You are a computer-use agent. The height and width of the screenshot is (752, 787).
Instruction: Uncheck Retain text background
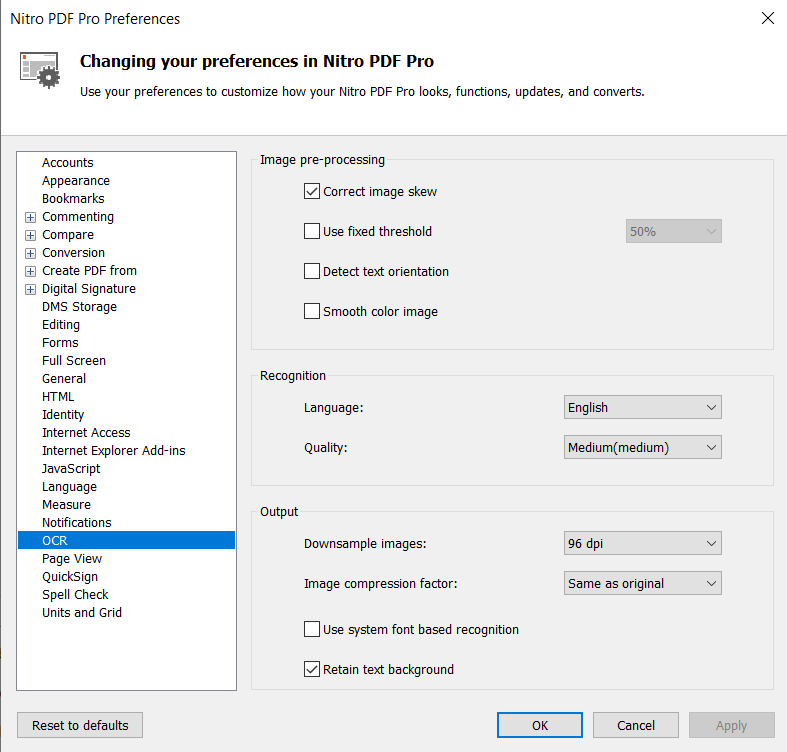(312, 669)
